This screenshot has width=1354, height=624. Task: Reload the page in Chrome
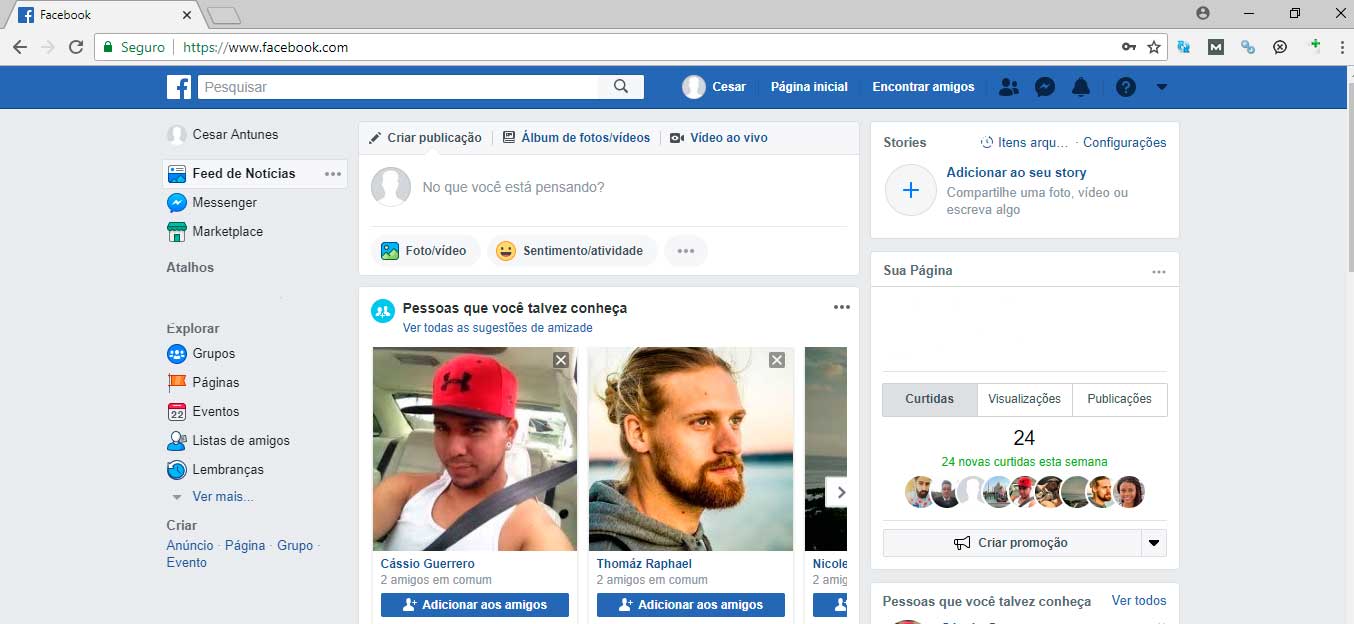[76, 47]
